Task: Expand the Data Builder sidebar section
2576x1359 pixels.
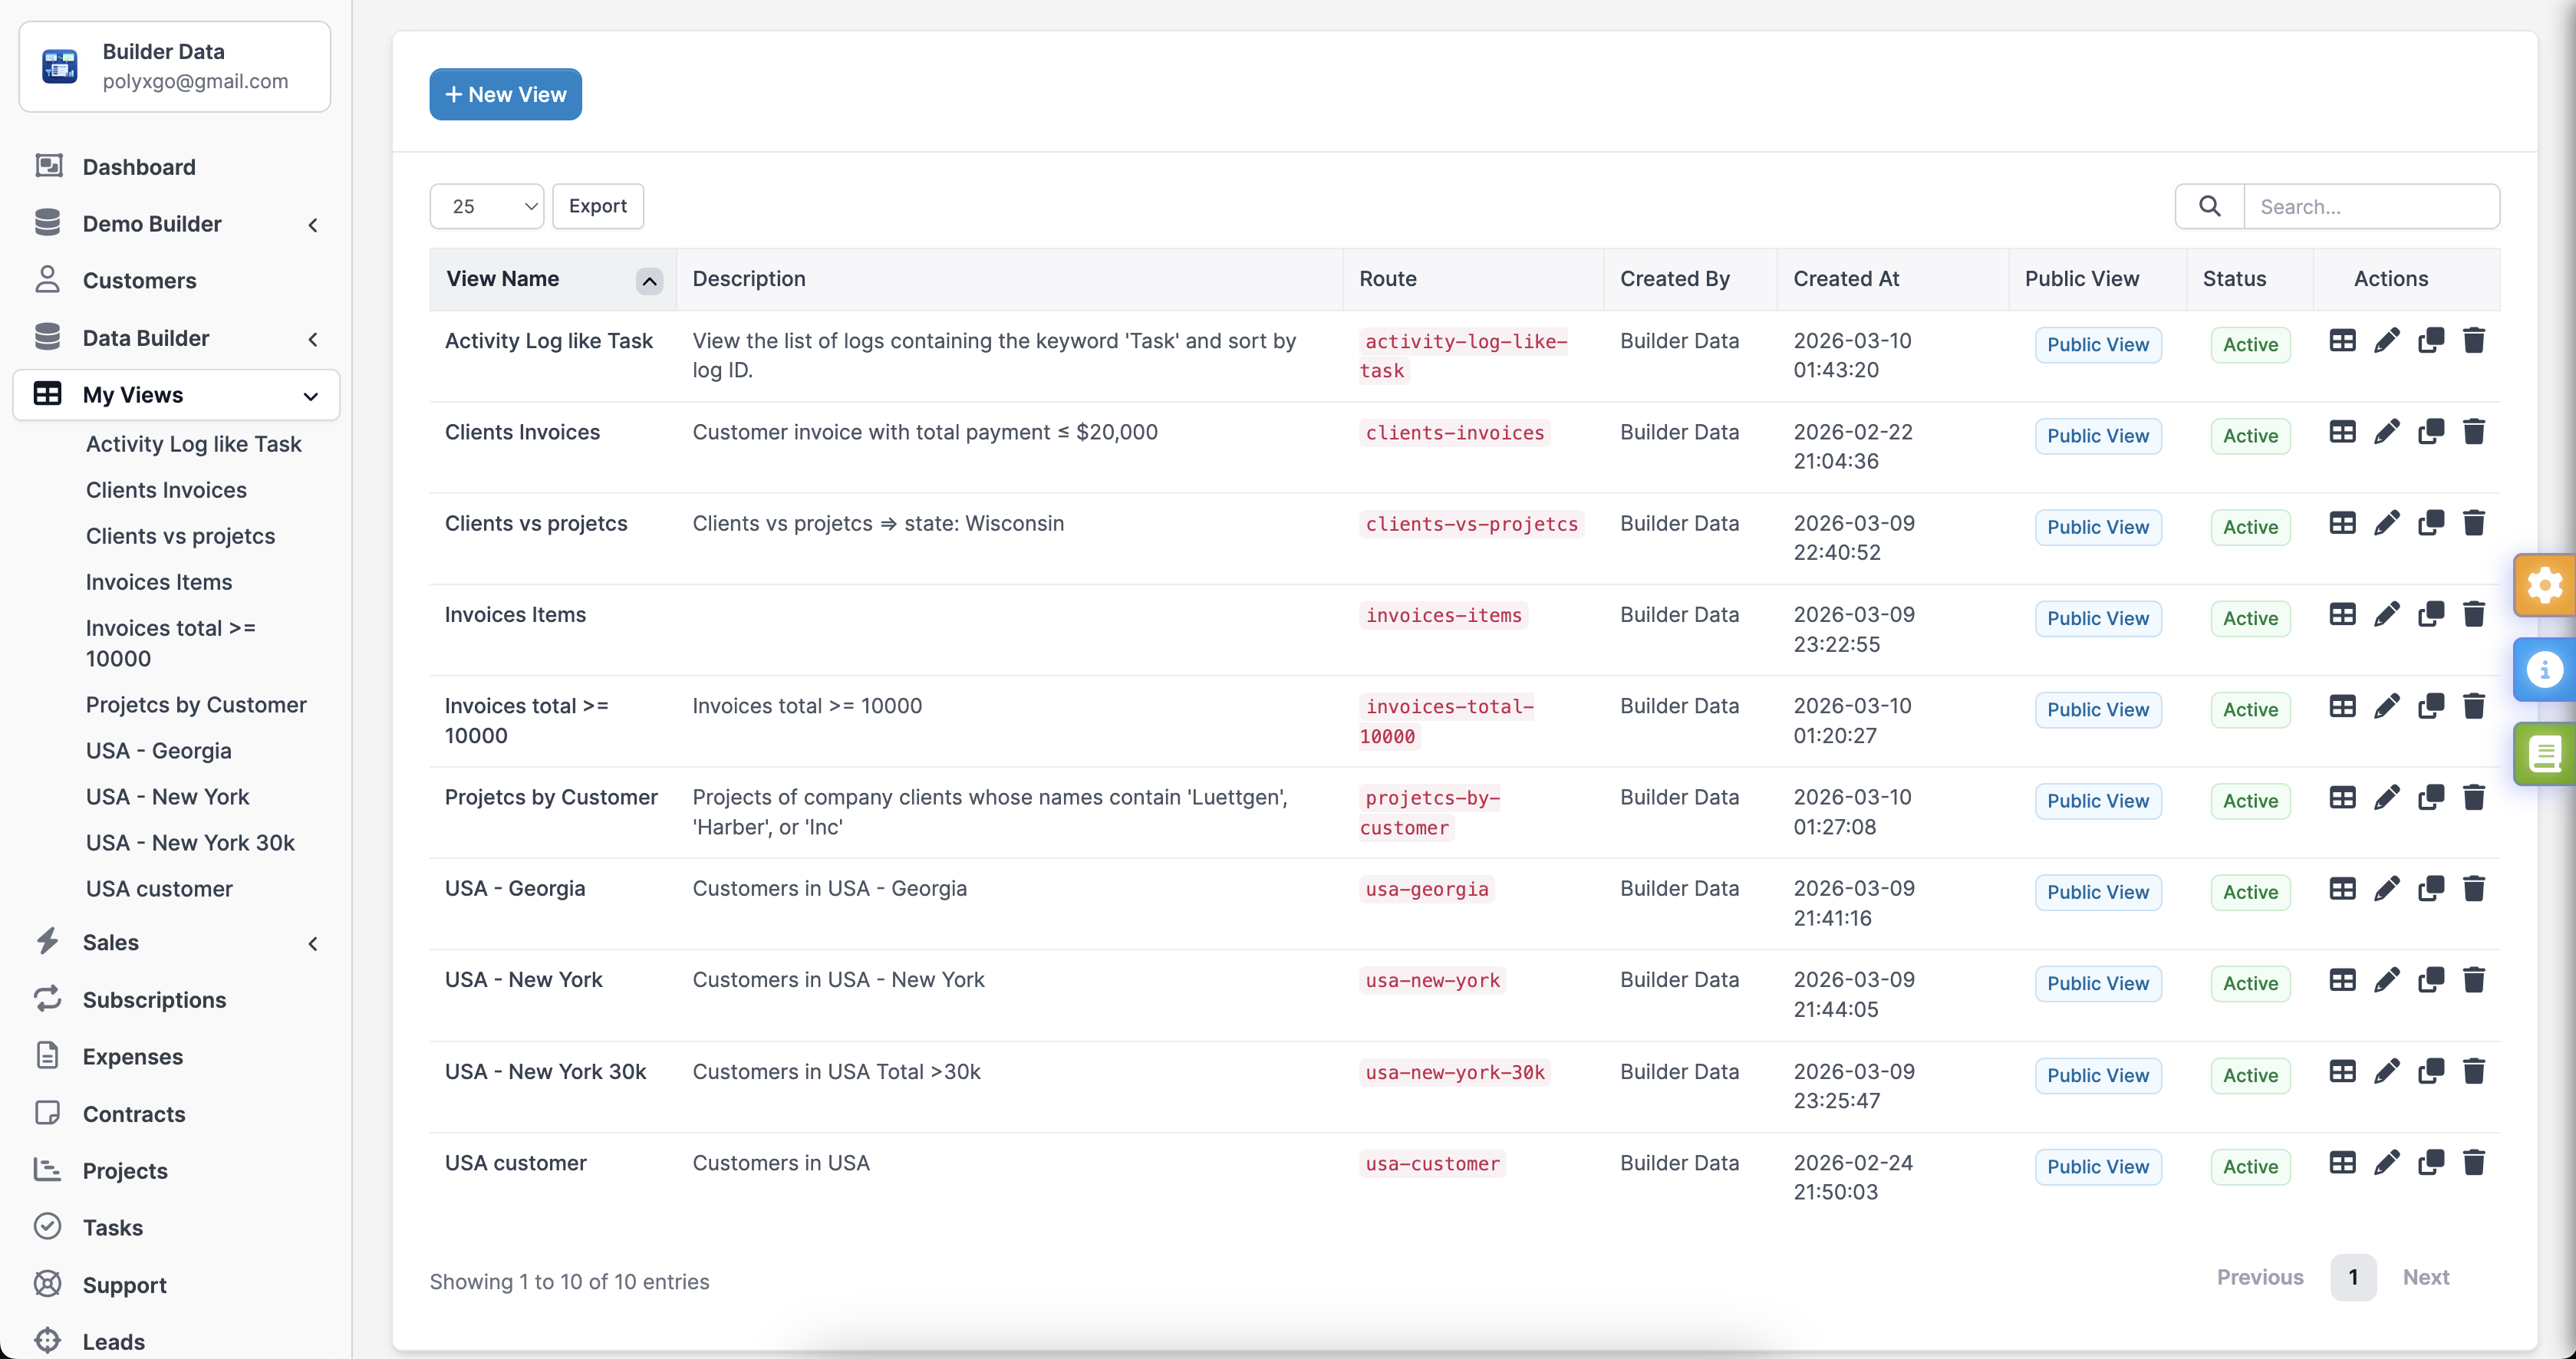Action: [313, 338]
